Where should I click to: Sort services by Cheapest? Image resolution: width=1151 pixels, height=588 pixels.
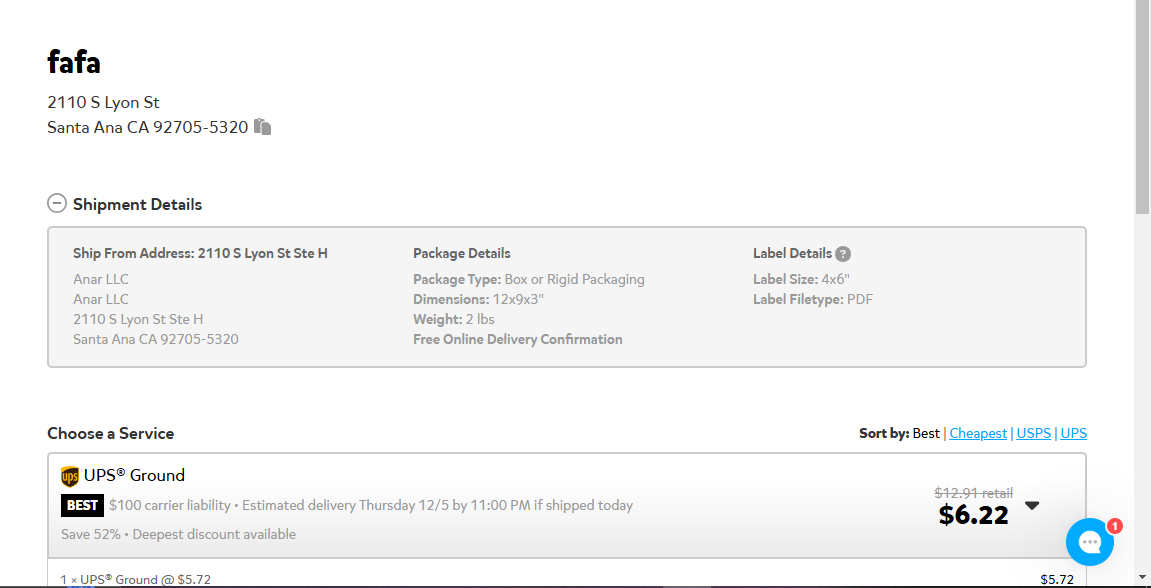[x=978, y=433]
